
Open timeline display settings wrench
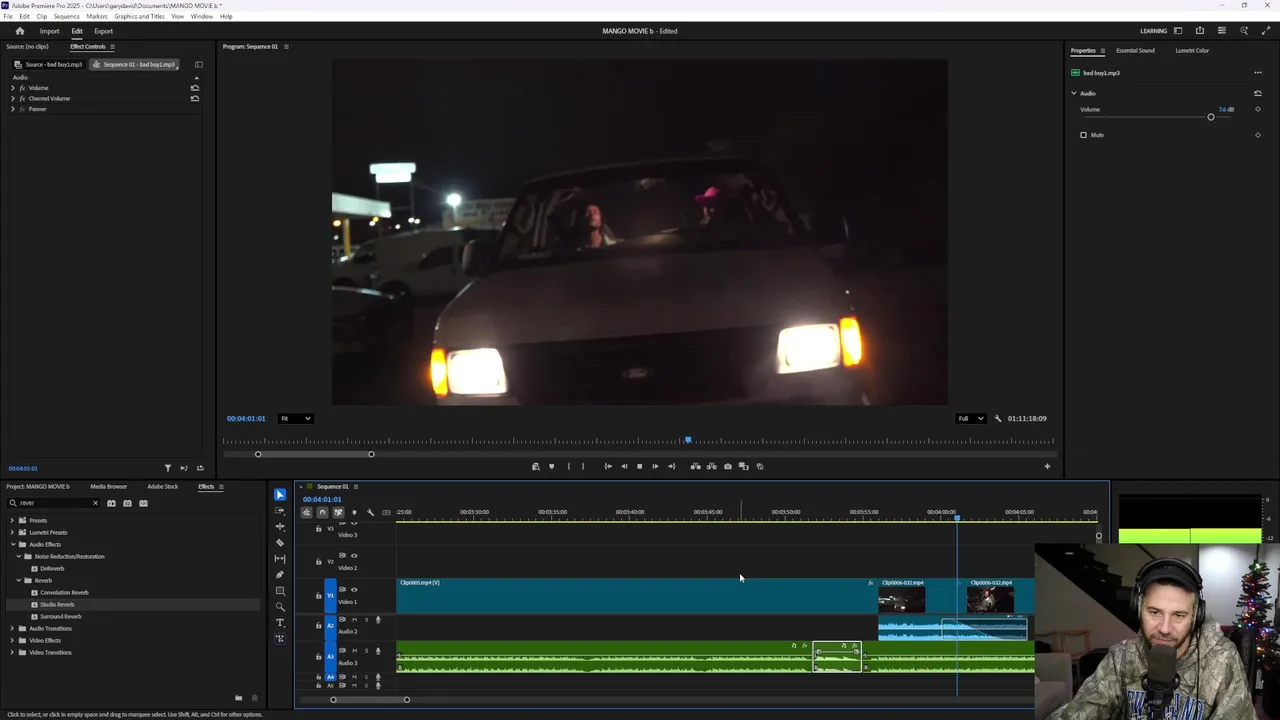pos(370,513)
